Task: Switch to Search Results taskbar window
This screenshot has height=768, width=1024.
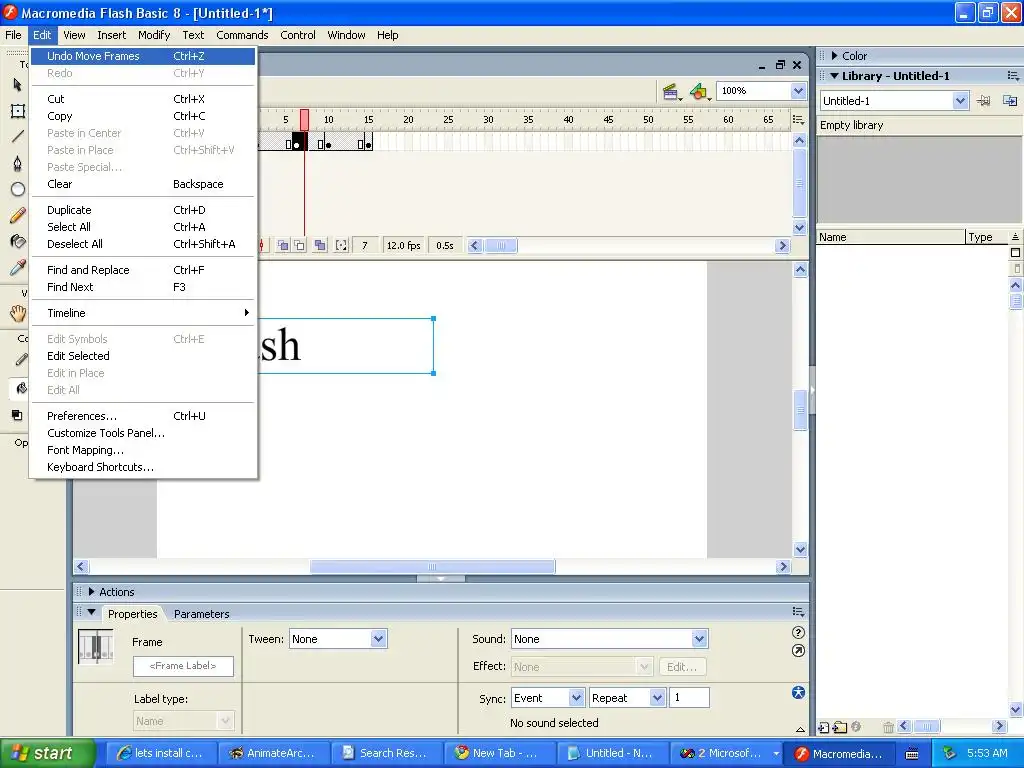Action: point(385,753)
